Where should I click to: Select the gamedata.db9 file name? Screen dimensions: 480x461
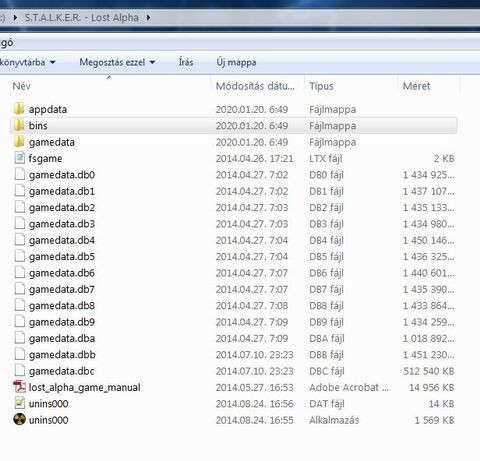click(x=62, y=322)
